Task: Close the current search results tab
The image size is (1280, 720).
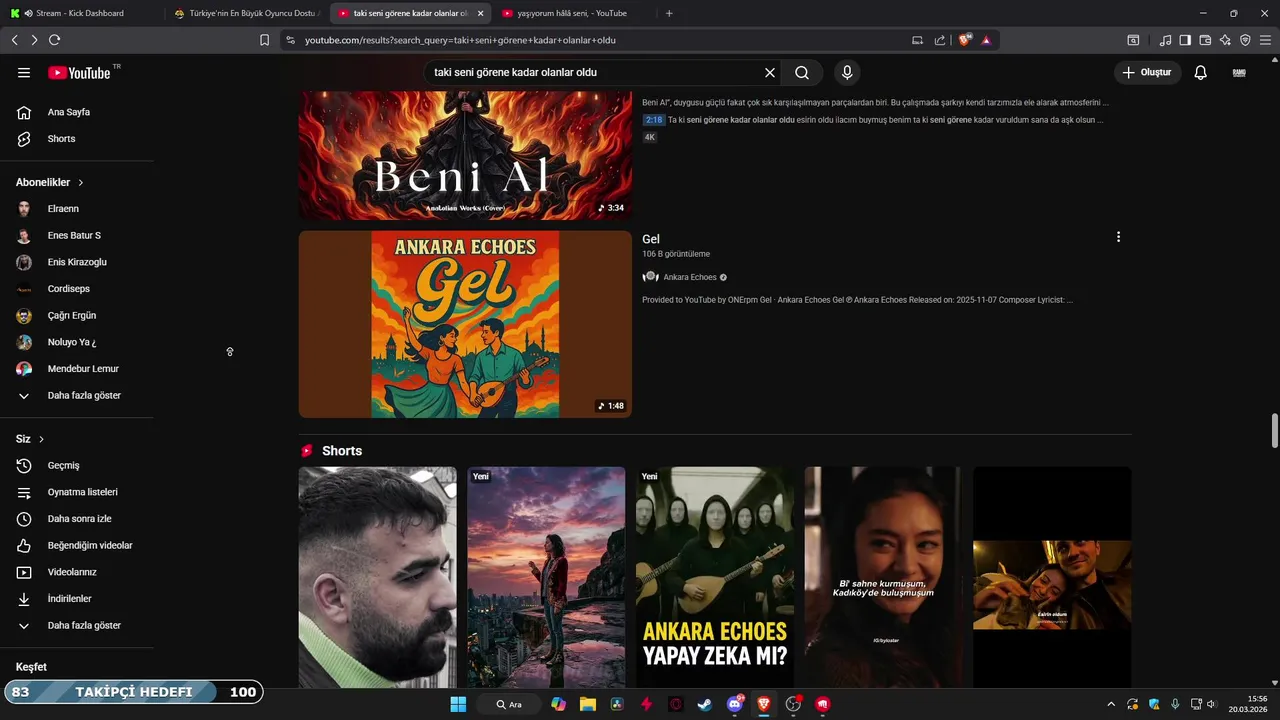Action: click(481, 13)
